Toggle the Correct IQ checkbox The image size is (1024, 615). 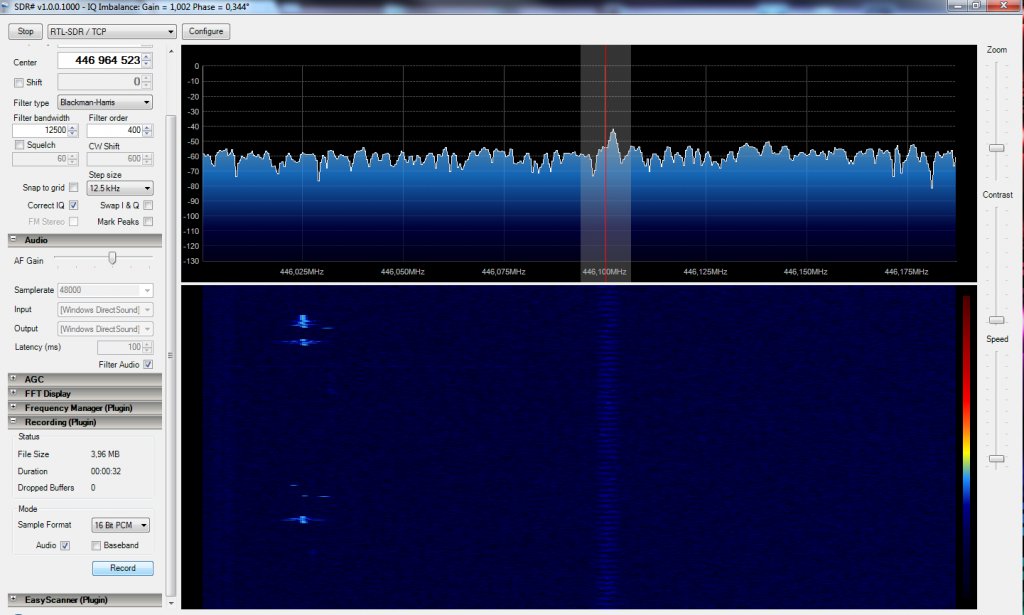click(x=73, y=205)
